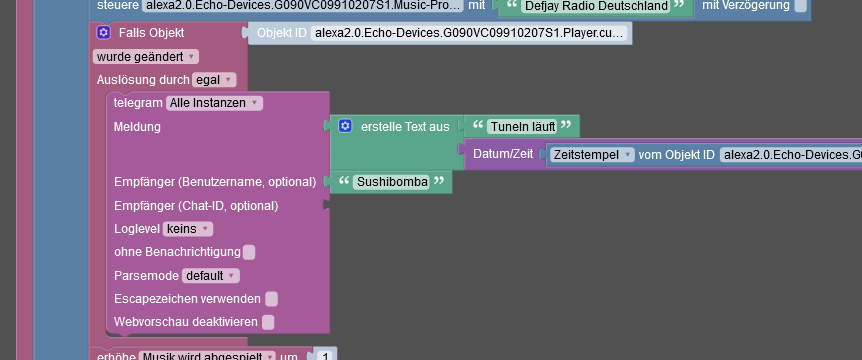The height and width of the screenshot is (360, 862).
Task: Click object ID after vom Objekt ID
Action: point(791,154)
